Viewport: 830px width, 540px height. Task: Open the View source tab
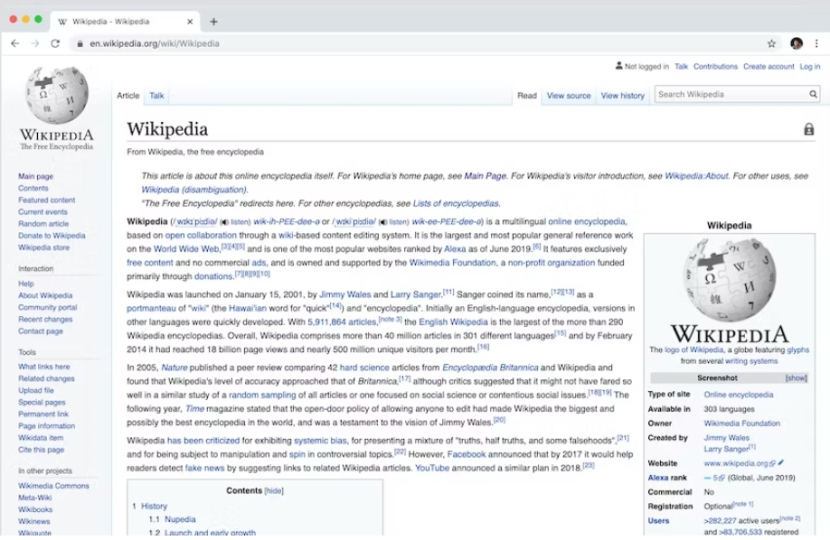[569, 96]
